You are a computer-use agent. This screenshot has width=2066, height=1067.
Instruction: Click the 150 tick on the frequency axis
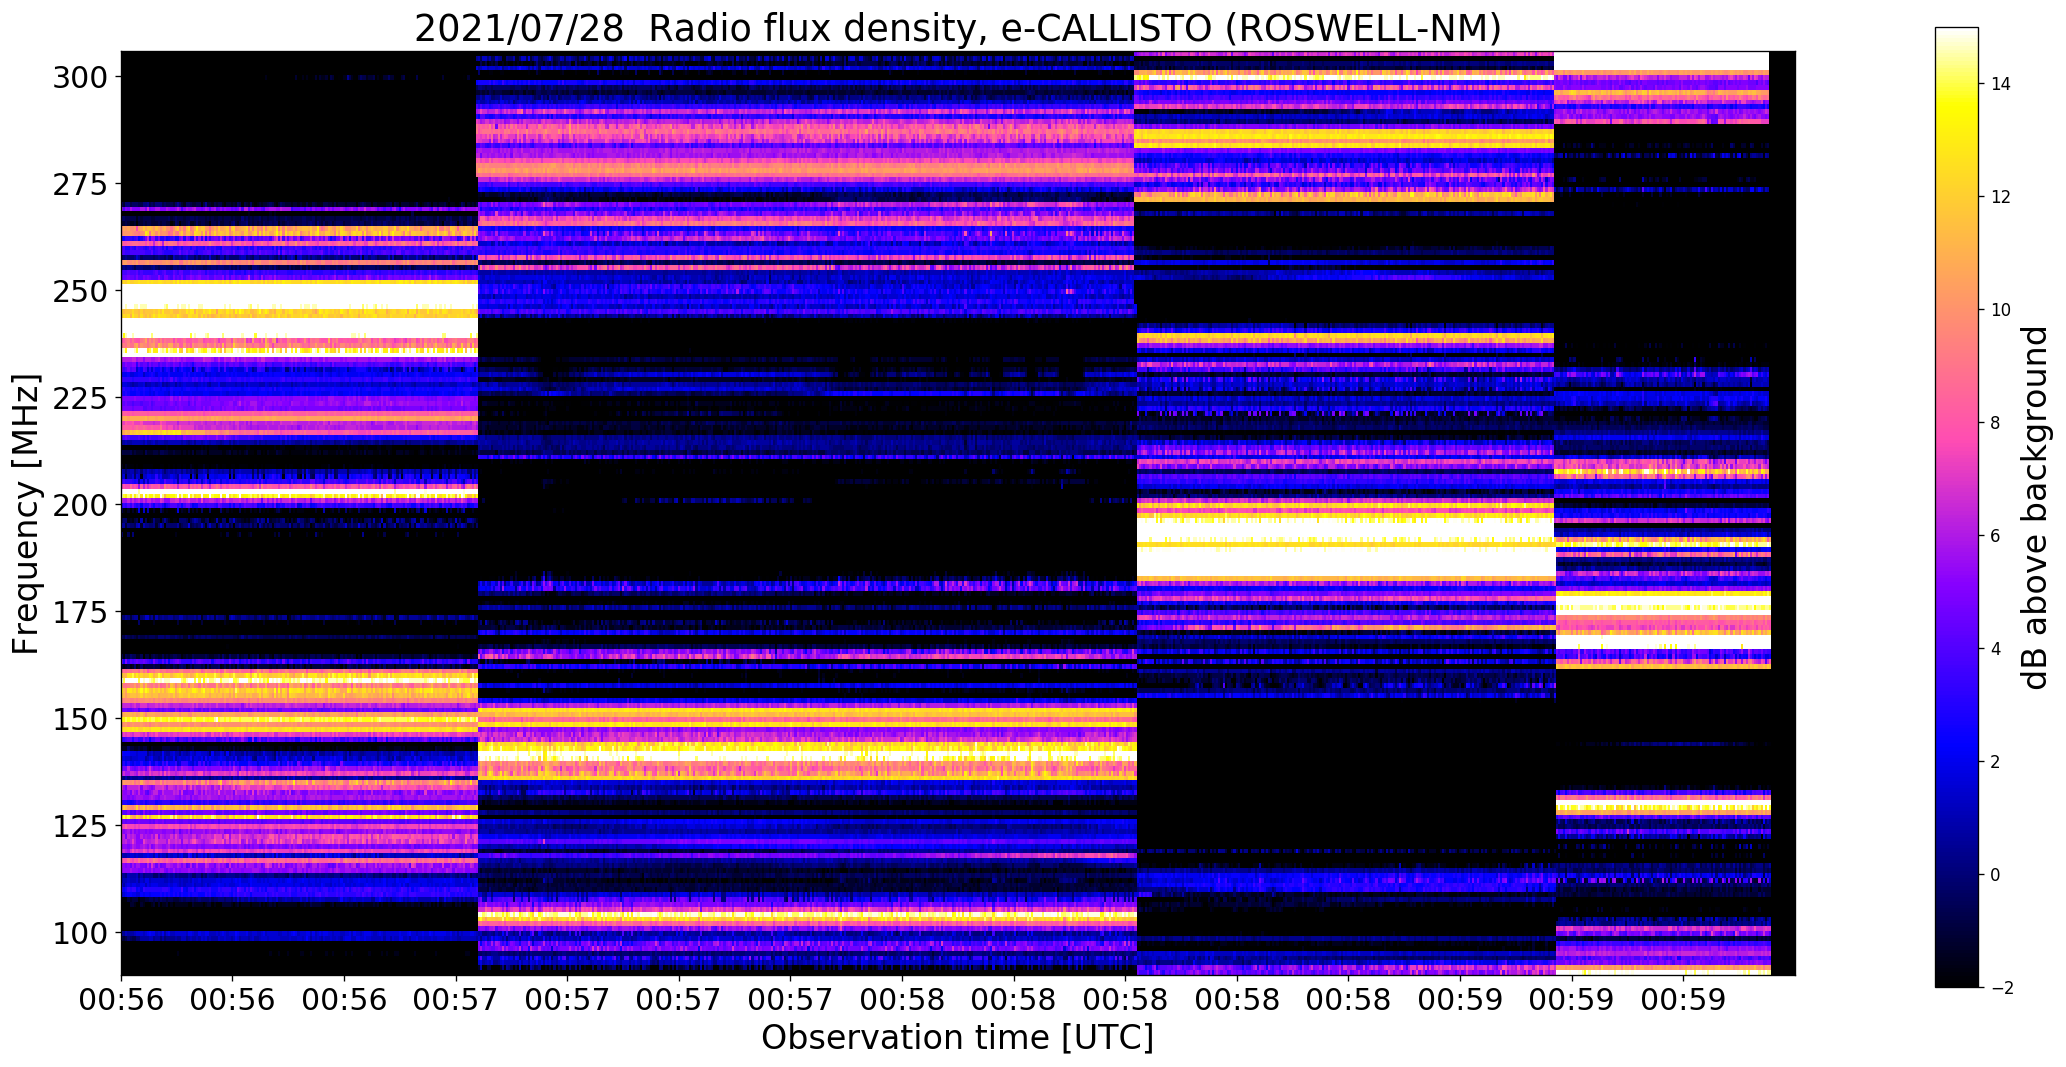tap(80, 719)
